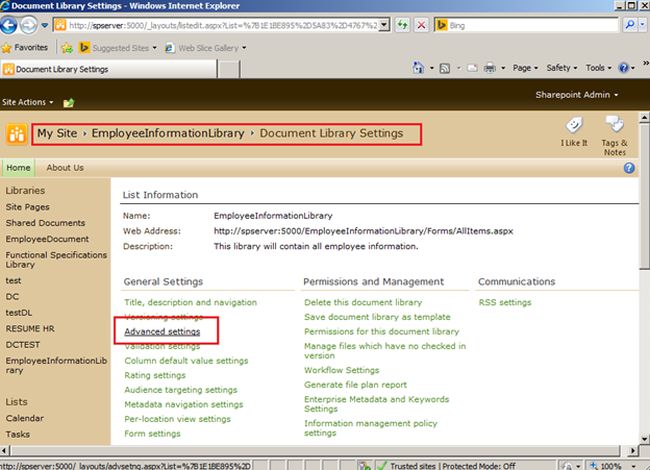This screenshot has height=470, width=650.
Task: Open Metadata navigation settings link
Action: tap(184, 404)
